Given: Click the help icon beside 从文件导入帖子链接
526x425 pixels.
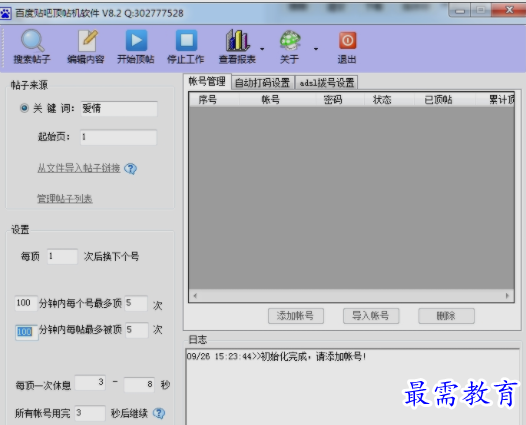Looking at the screenshot, I should point(130,168).
